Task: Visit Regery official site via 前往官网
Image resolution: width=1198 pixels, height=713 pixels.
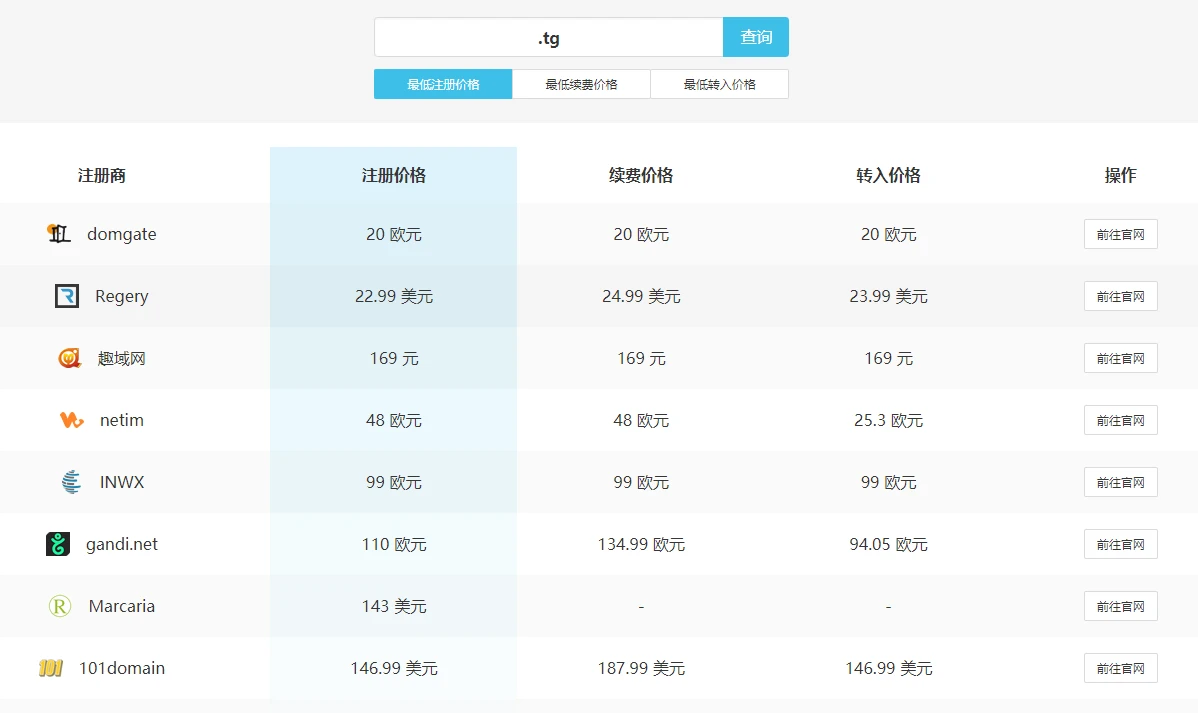Action: [x=1120, y=296]
